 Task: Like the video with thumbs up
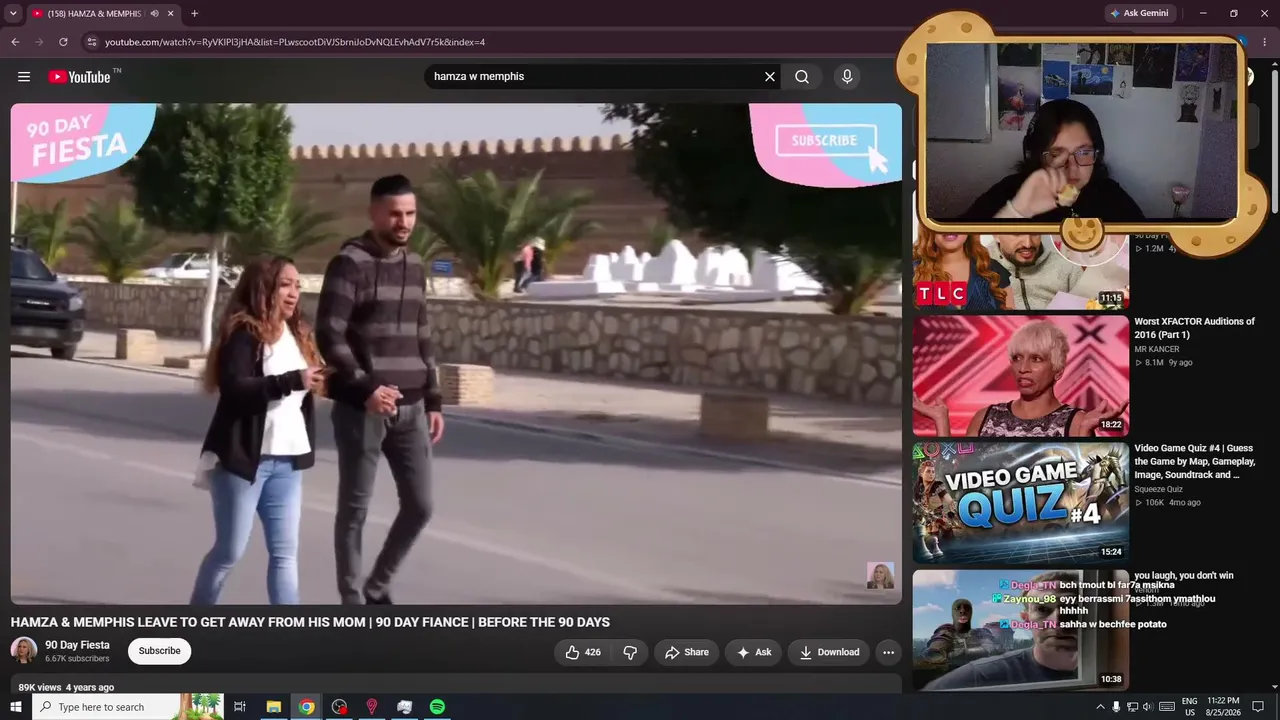(x=583, y=652)
